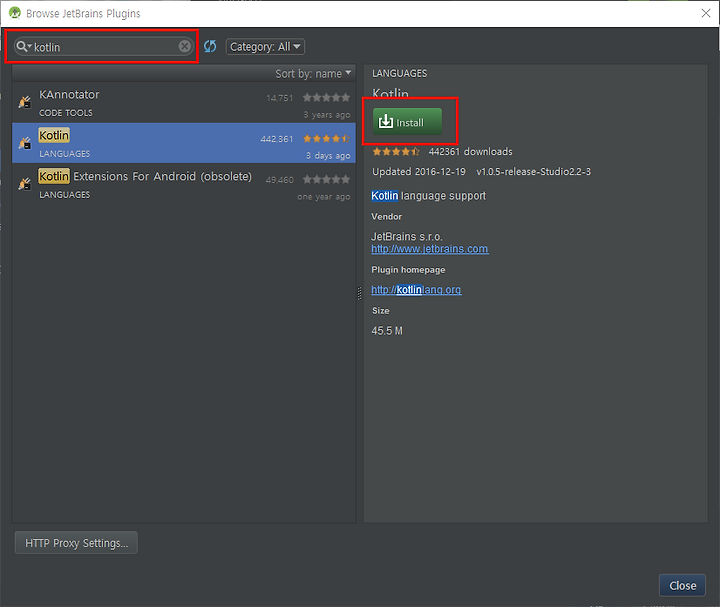Click the CODE TOOLS category label

coord(66,113)
